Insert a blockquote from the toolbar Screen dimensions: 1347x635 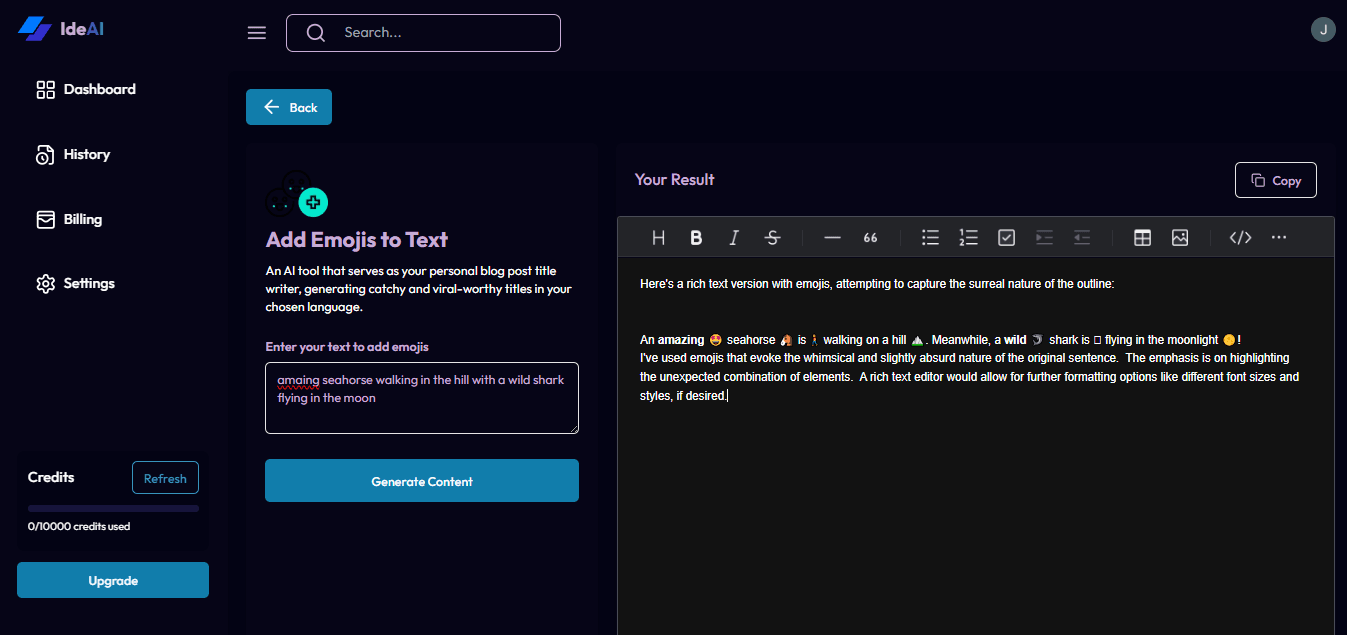(870, 237)
